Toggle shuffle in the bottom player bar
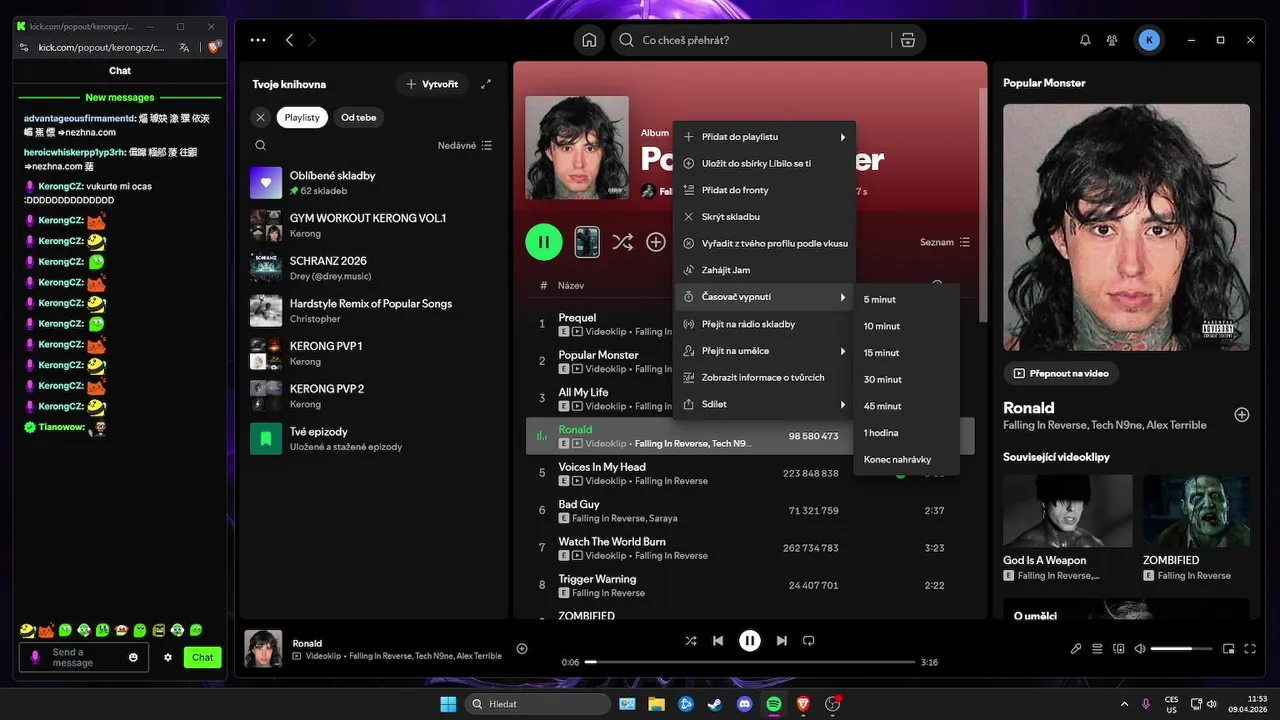The width and height of the screenshot is (1280, 720). [x=690, y=641]
